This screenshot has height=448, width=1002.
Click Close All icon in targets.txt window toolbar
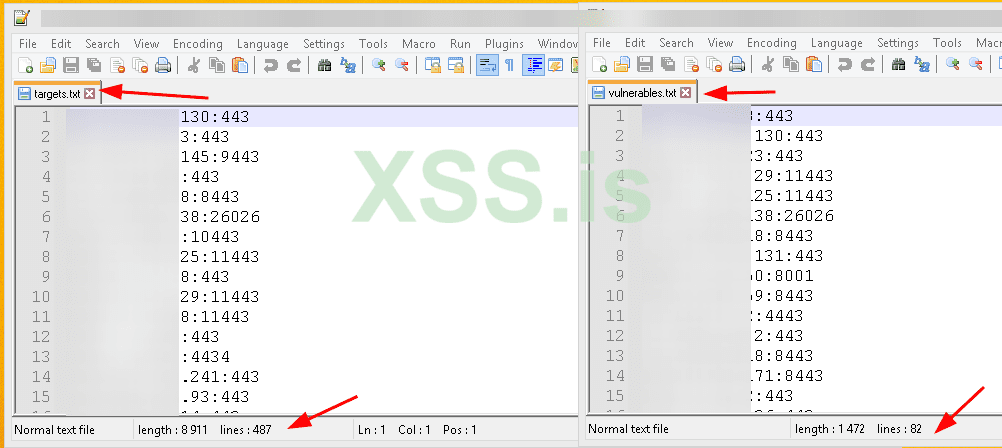tap(140, 65)
